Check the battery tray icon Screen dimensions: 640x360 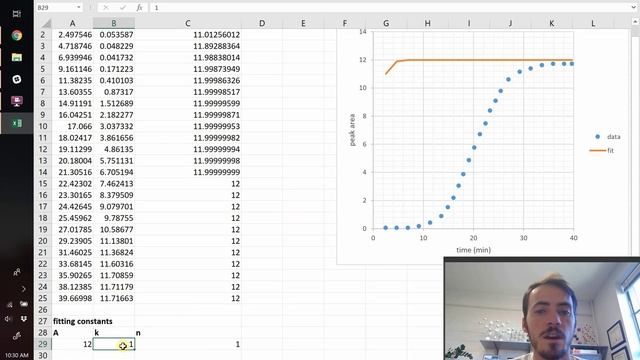tap(24, 304)
